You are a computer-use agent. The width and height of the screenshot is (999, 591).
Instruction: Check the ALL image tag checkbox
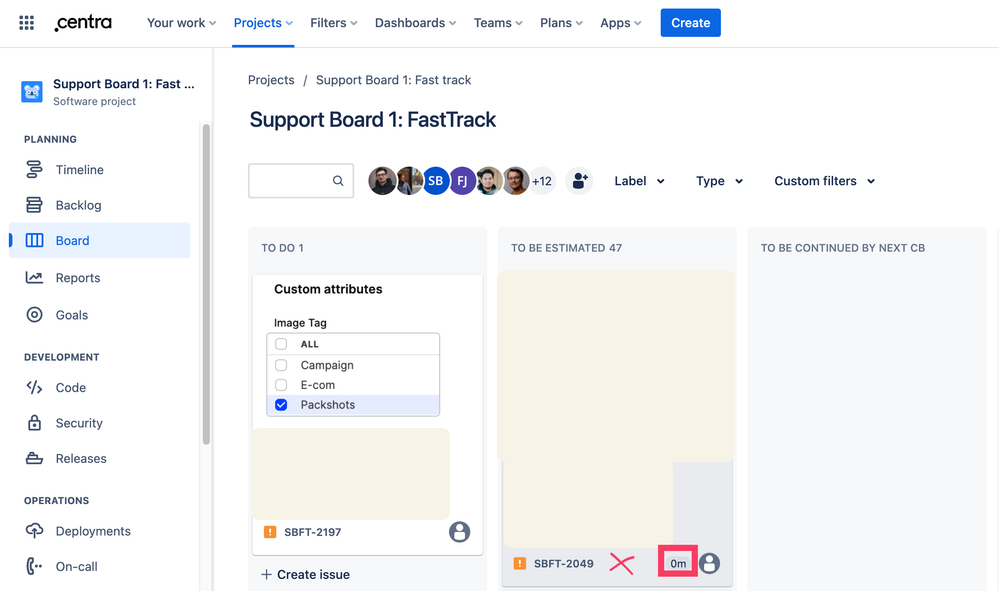[x=281, y=344]
